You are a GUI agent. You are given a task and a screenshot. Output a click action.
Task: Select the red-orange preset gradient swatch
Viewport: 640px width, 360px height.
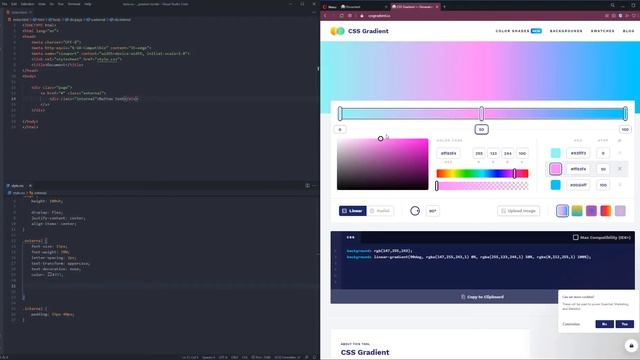pos(606,211)
